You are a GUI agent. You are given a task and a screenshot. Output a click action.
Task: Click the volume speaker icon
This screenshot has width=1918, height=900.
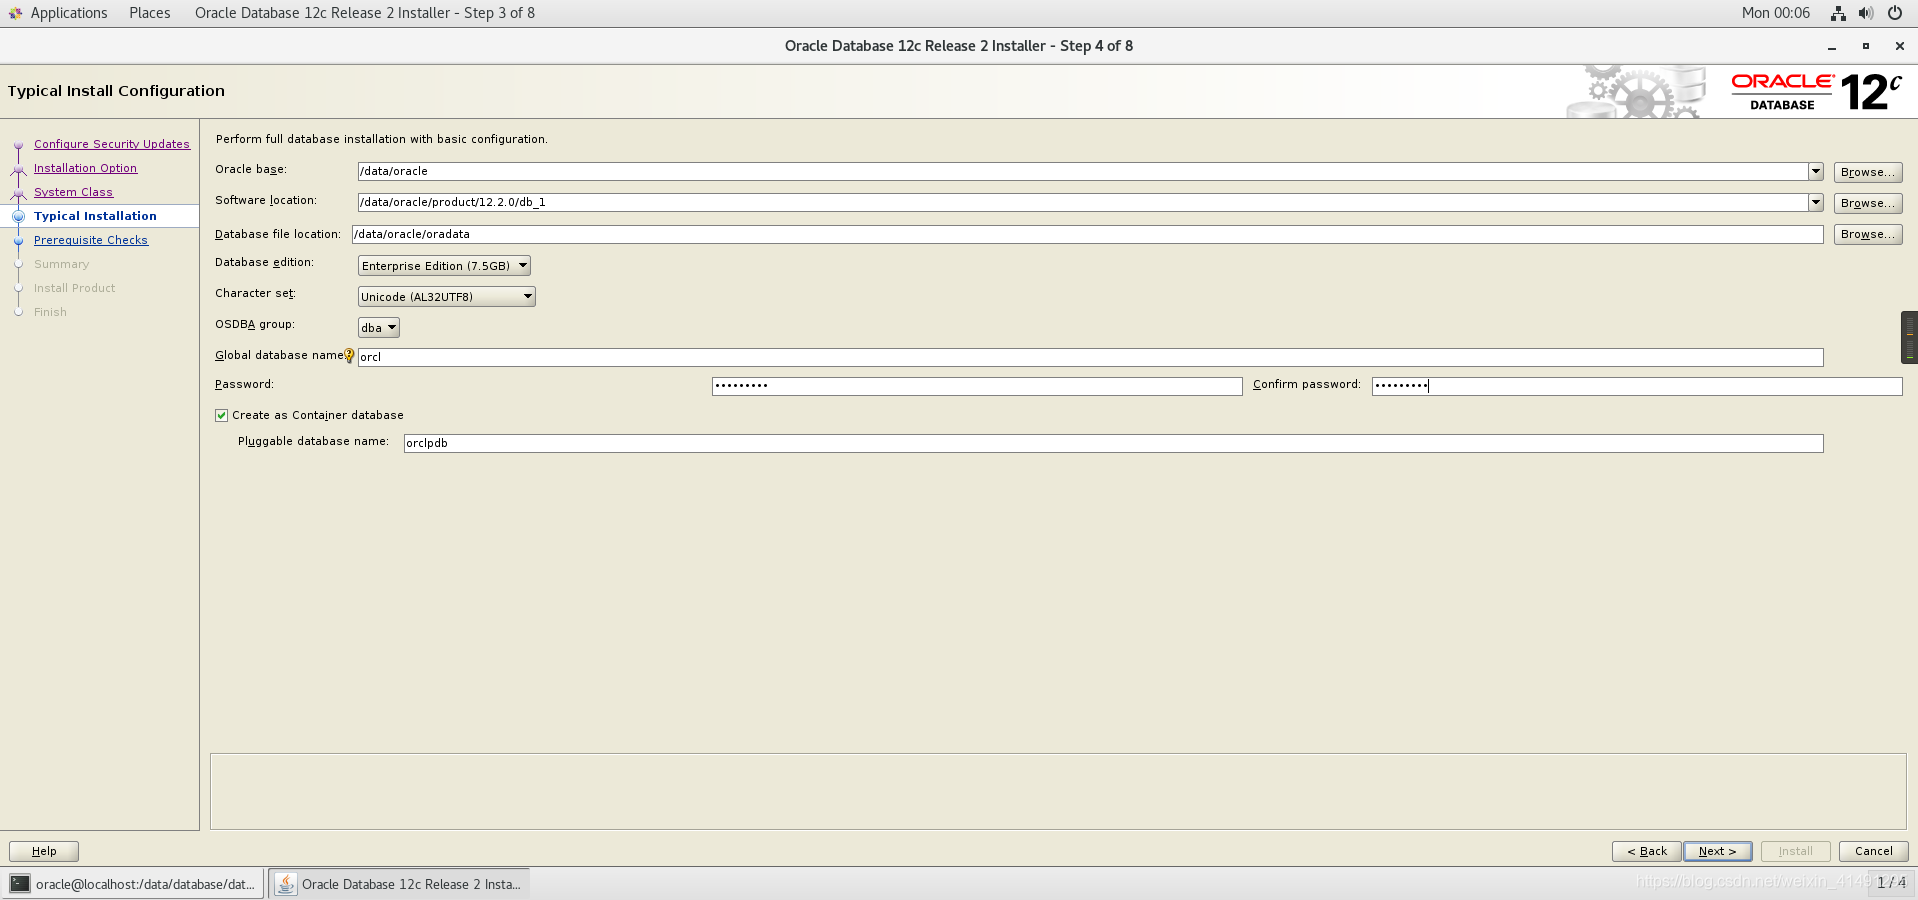[x=1866, y=13]
